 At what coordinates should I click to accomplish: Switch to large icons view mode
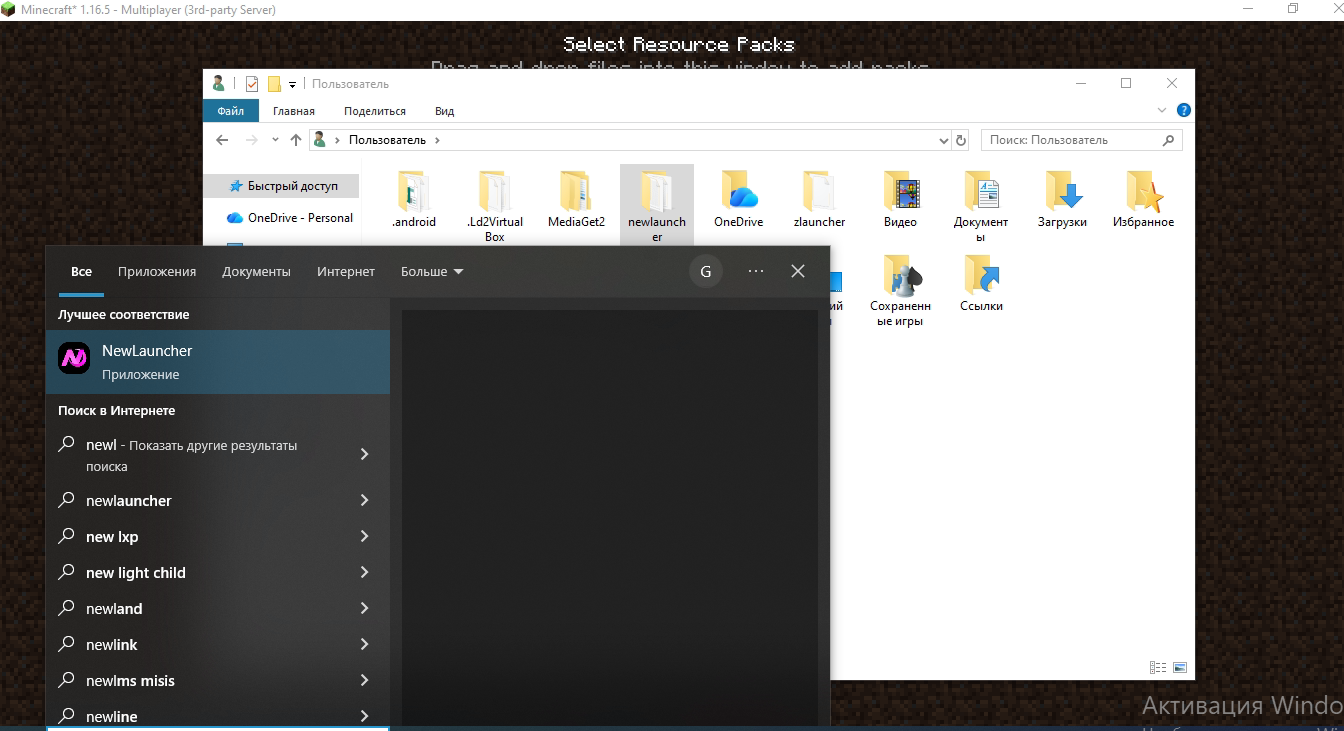pos(1180,667)
